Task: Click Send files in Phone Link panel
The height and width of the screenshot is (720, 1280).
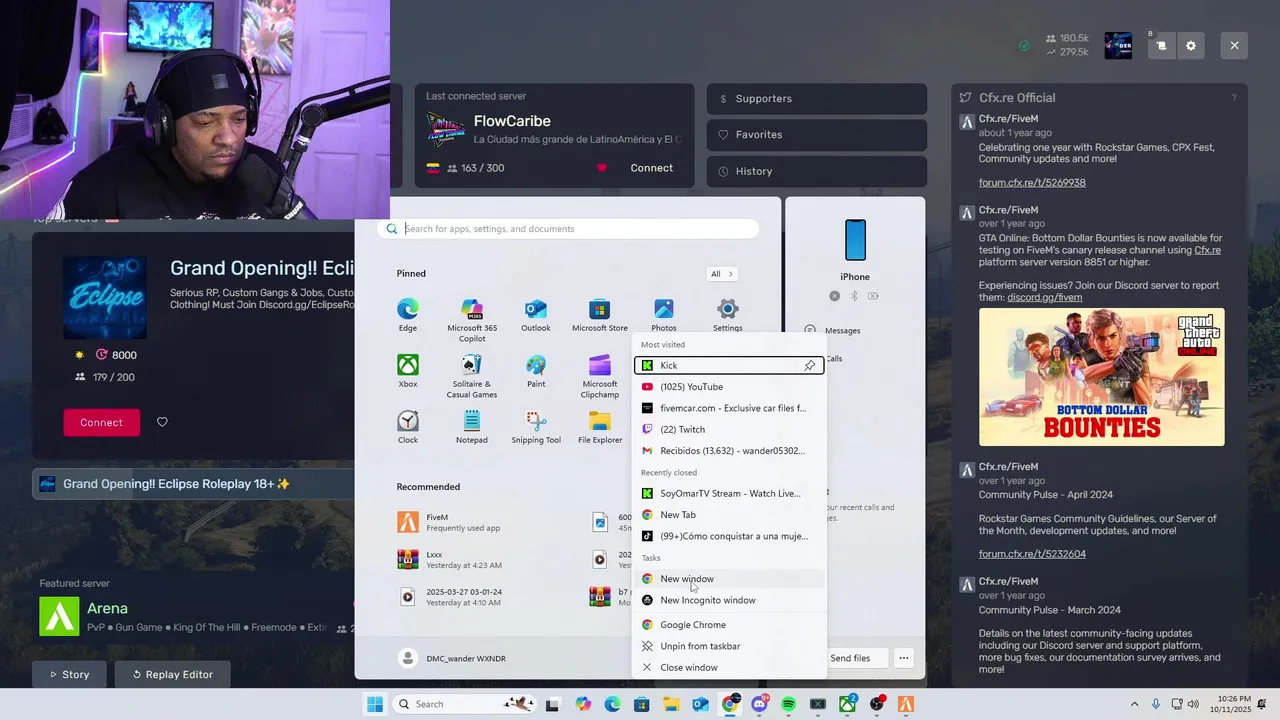Action: pos(850,658)
